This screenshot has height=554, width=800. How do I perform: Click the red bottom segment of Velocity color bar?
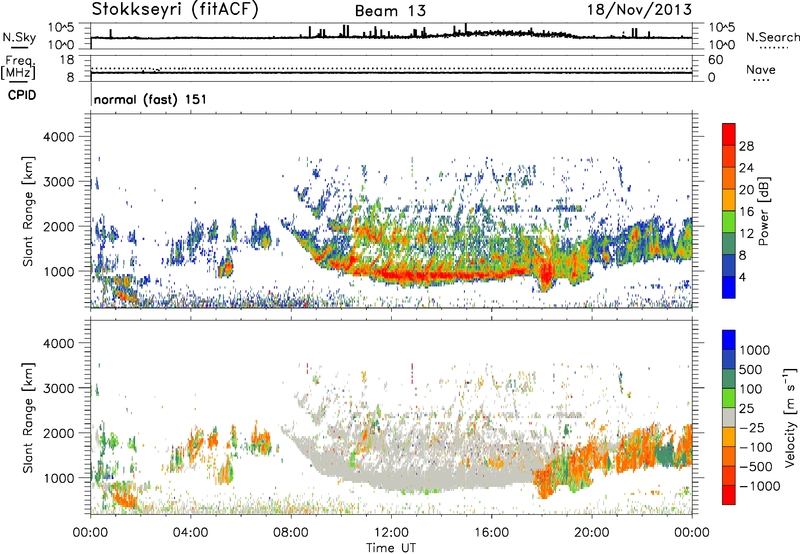(729, 495)
